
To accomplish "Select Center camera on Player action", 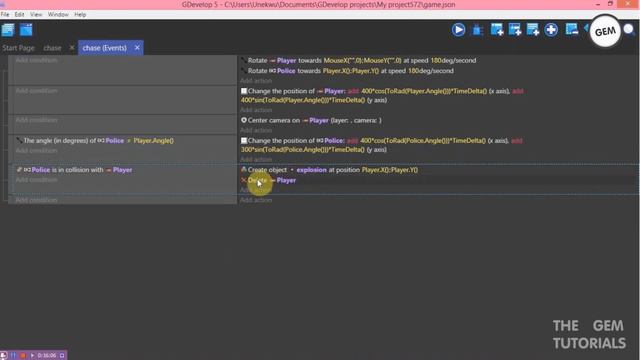I will [x=311, y=120].
